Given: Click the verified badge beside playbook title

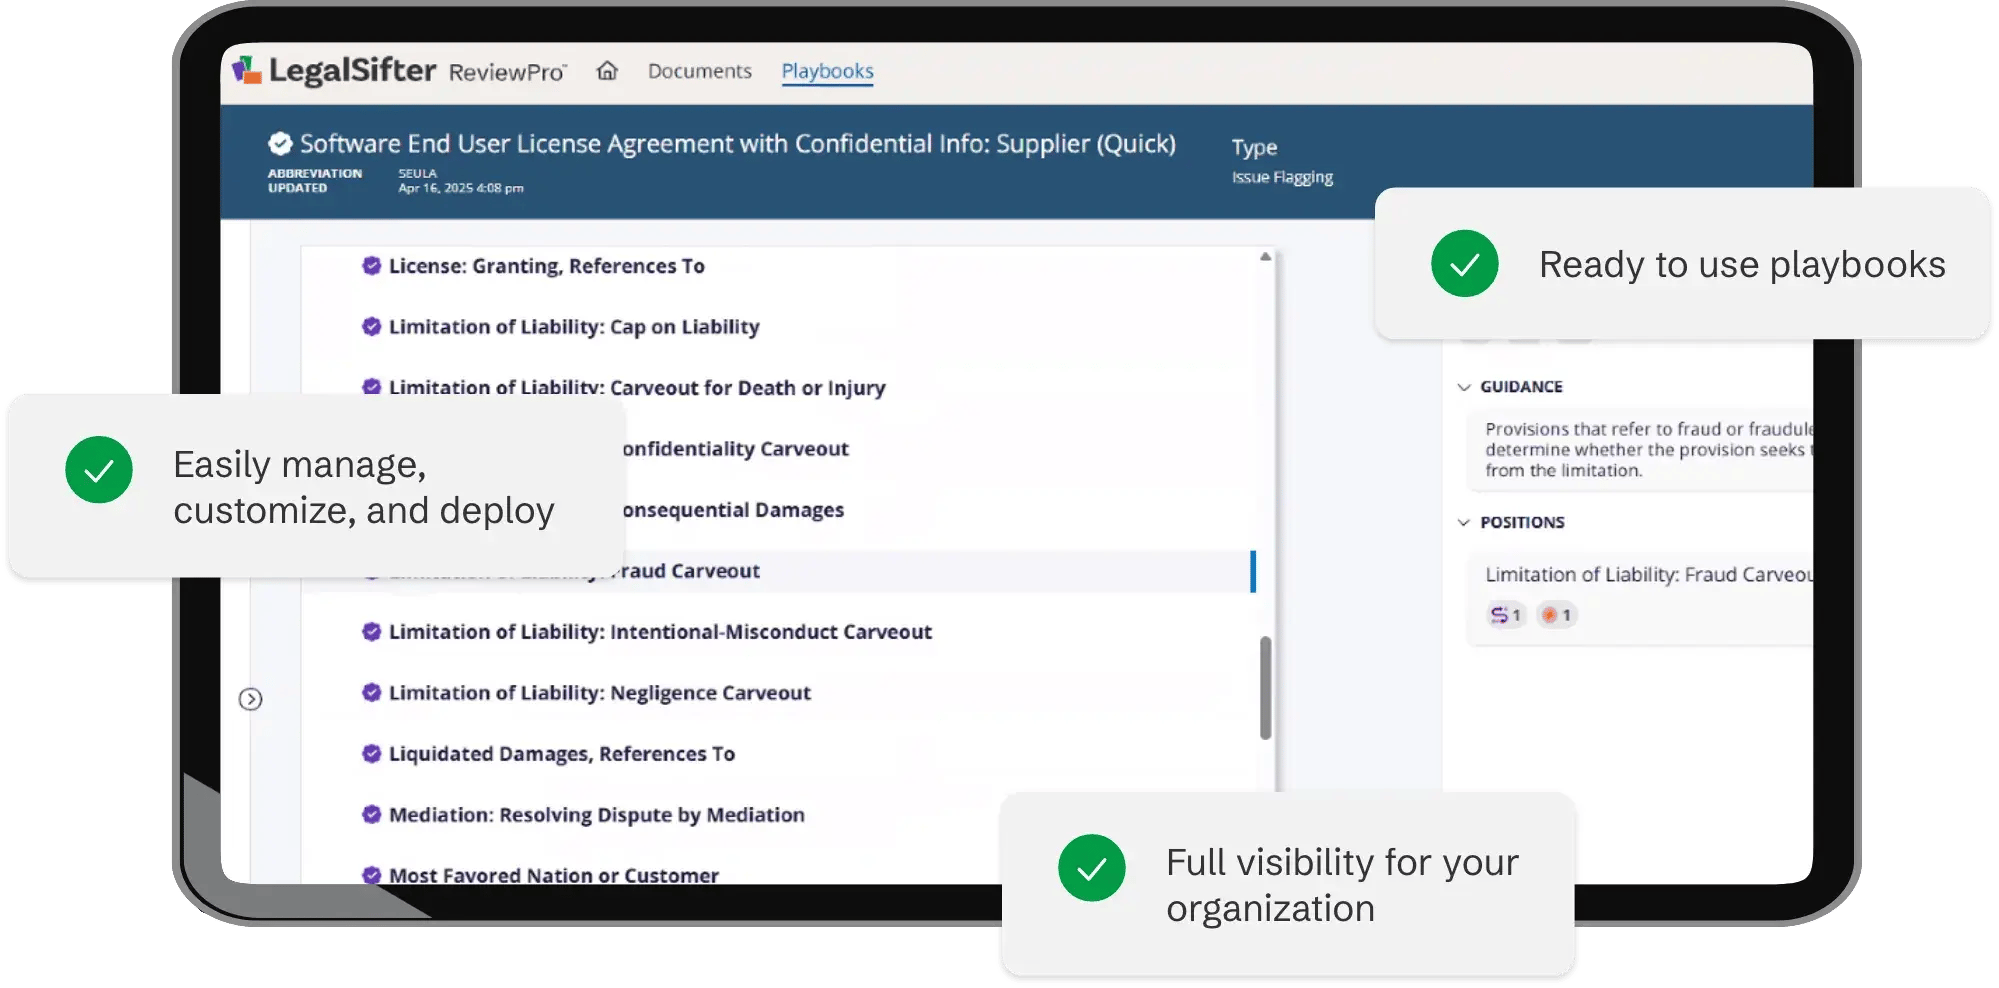Looking at the screenshot, I should click(x=280, y=144).
